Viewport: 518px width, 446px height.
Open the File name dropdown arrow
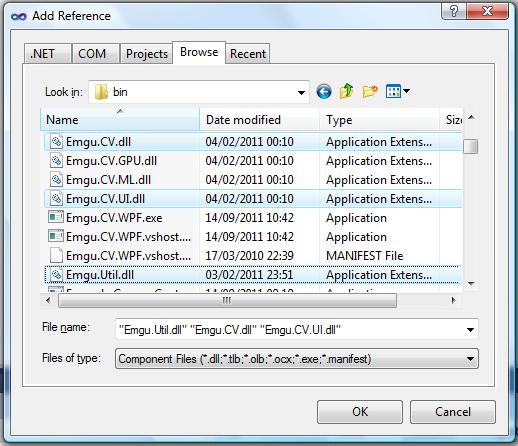click(470, 330)
